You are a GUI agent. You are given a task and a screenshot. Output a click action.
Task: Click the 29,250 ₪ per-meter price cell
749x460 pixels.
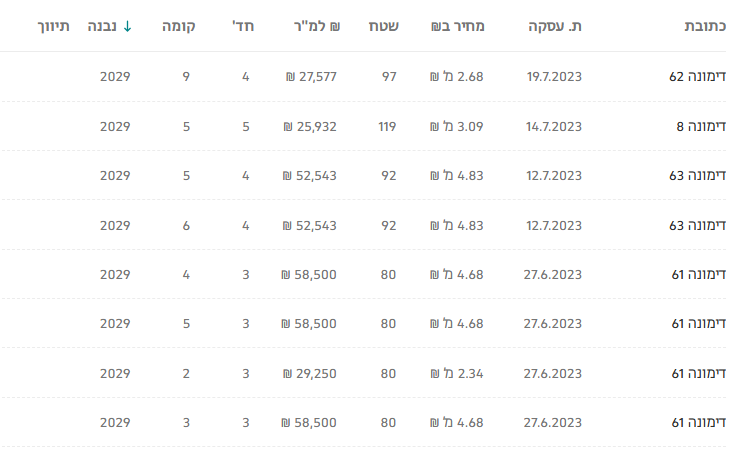point(311,373)
